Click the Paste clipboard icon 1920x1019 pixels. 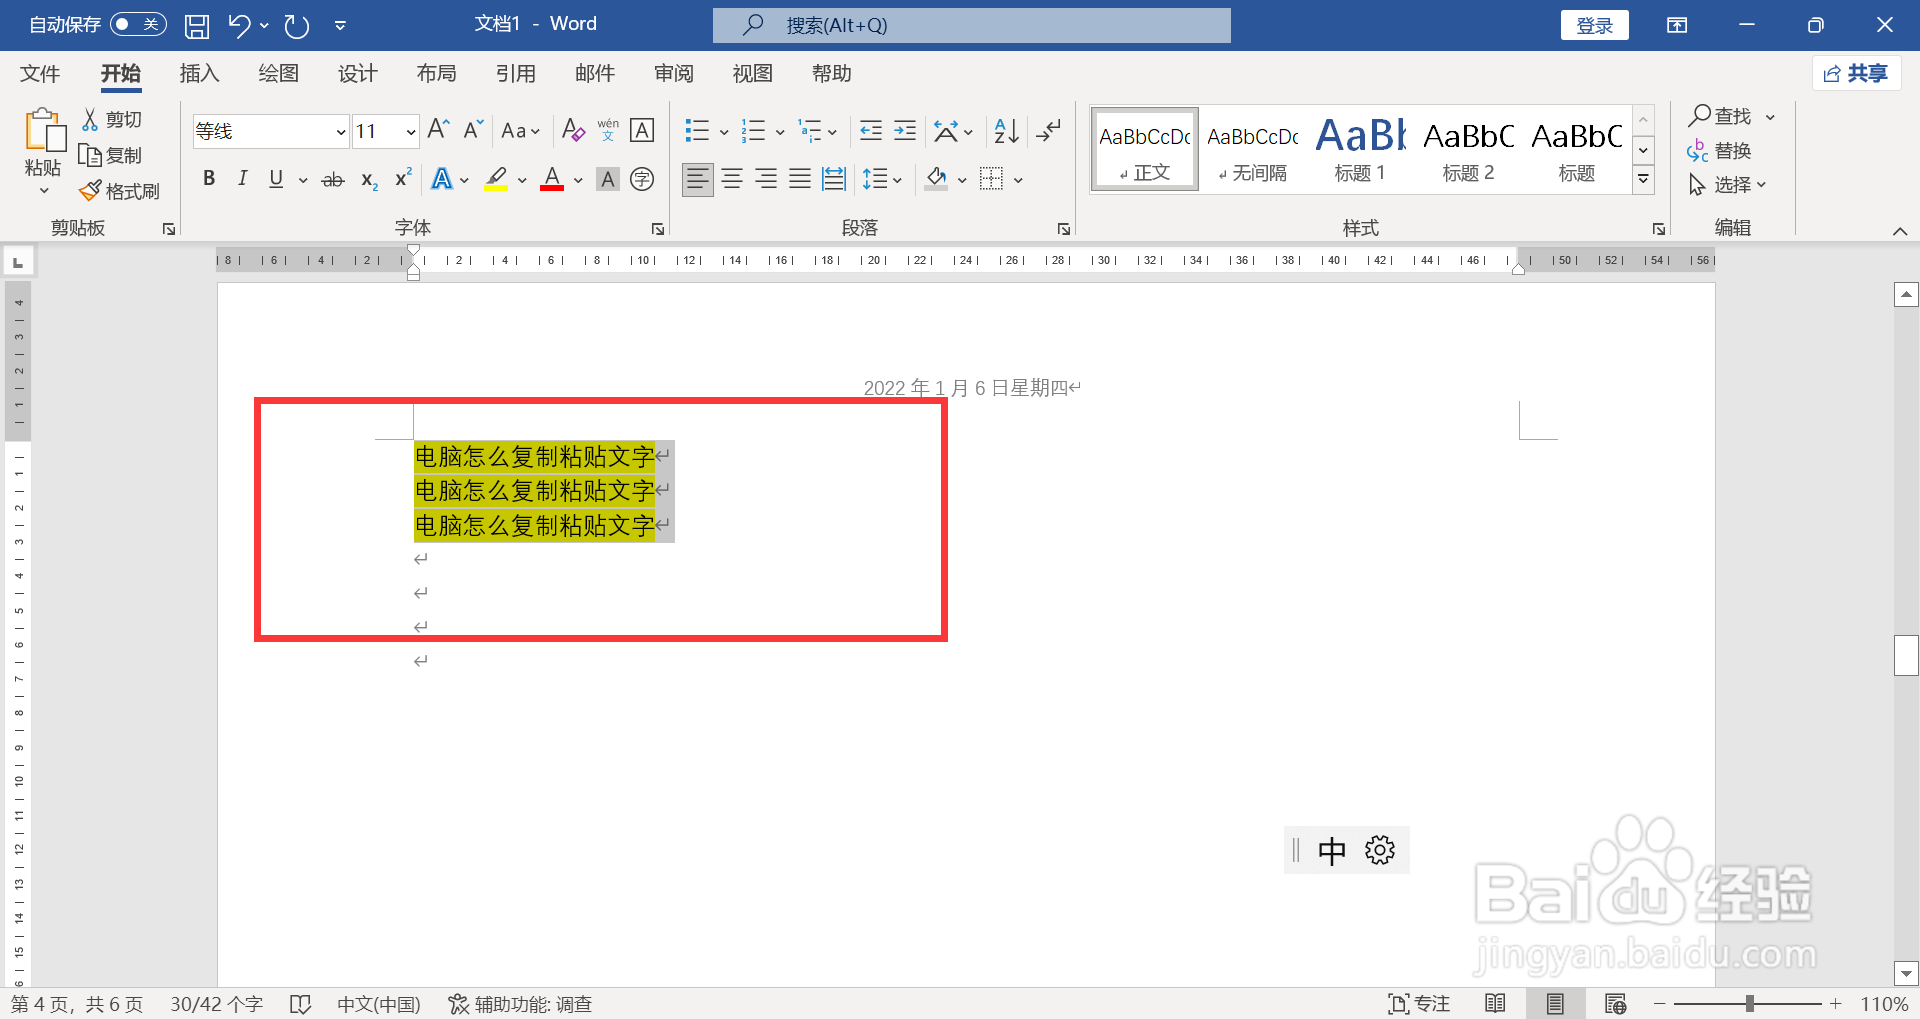(43, 131)
